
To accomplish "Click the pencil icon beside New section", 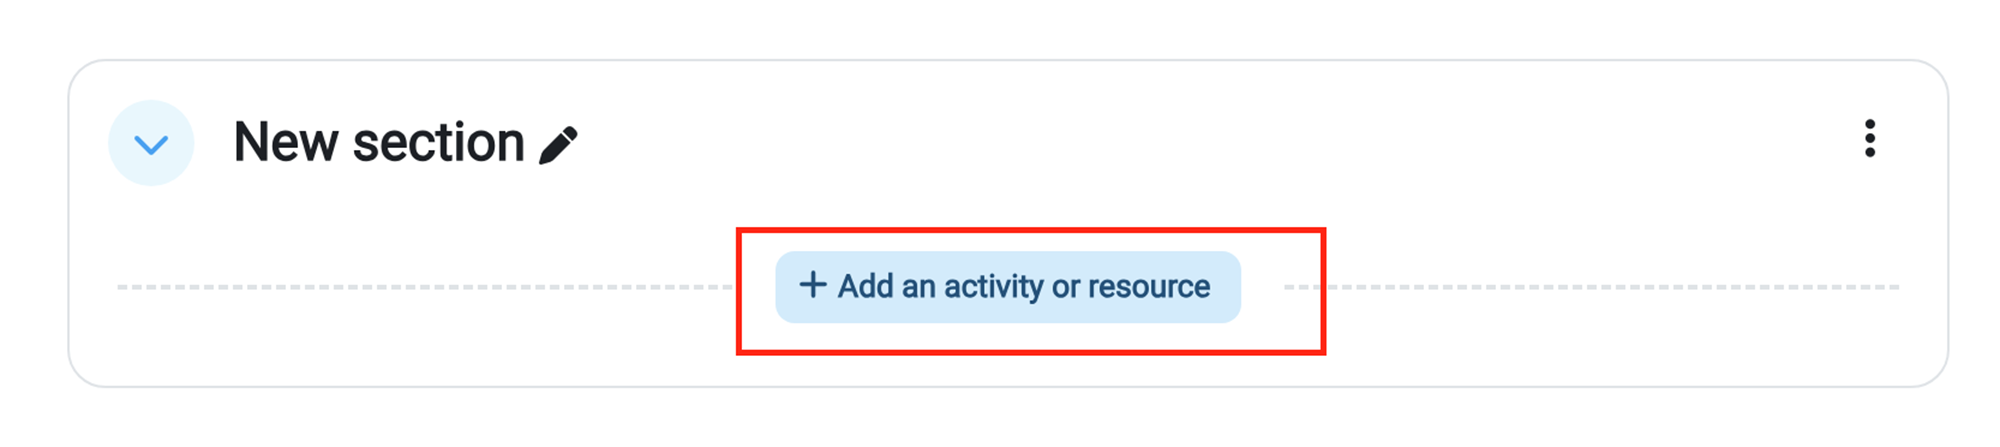I will click(558, 144).
